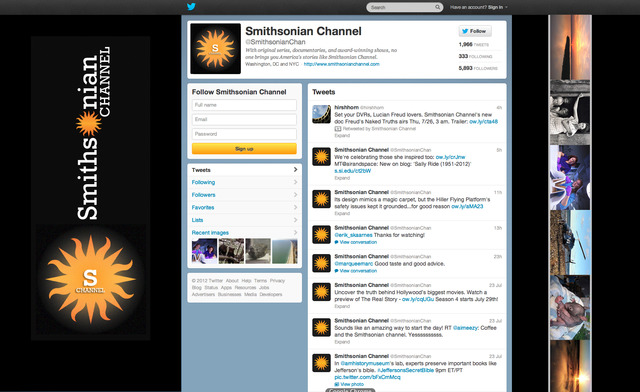Open the pic.twitter.com/bFxCmMcq link
The width and height of the screenshot is (640, 392).
coord(367,377)
